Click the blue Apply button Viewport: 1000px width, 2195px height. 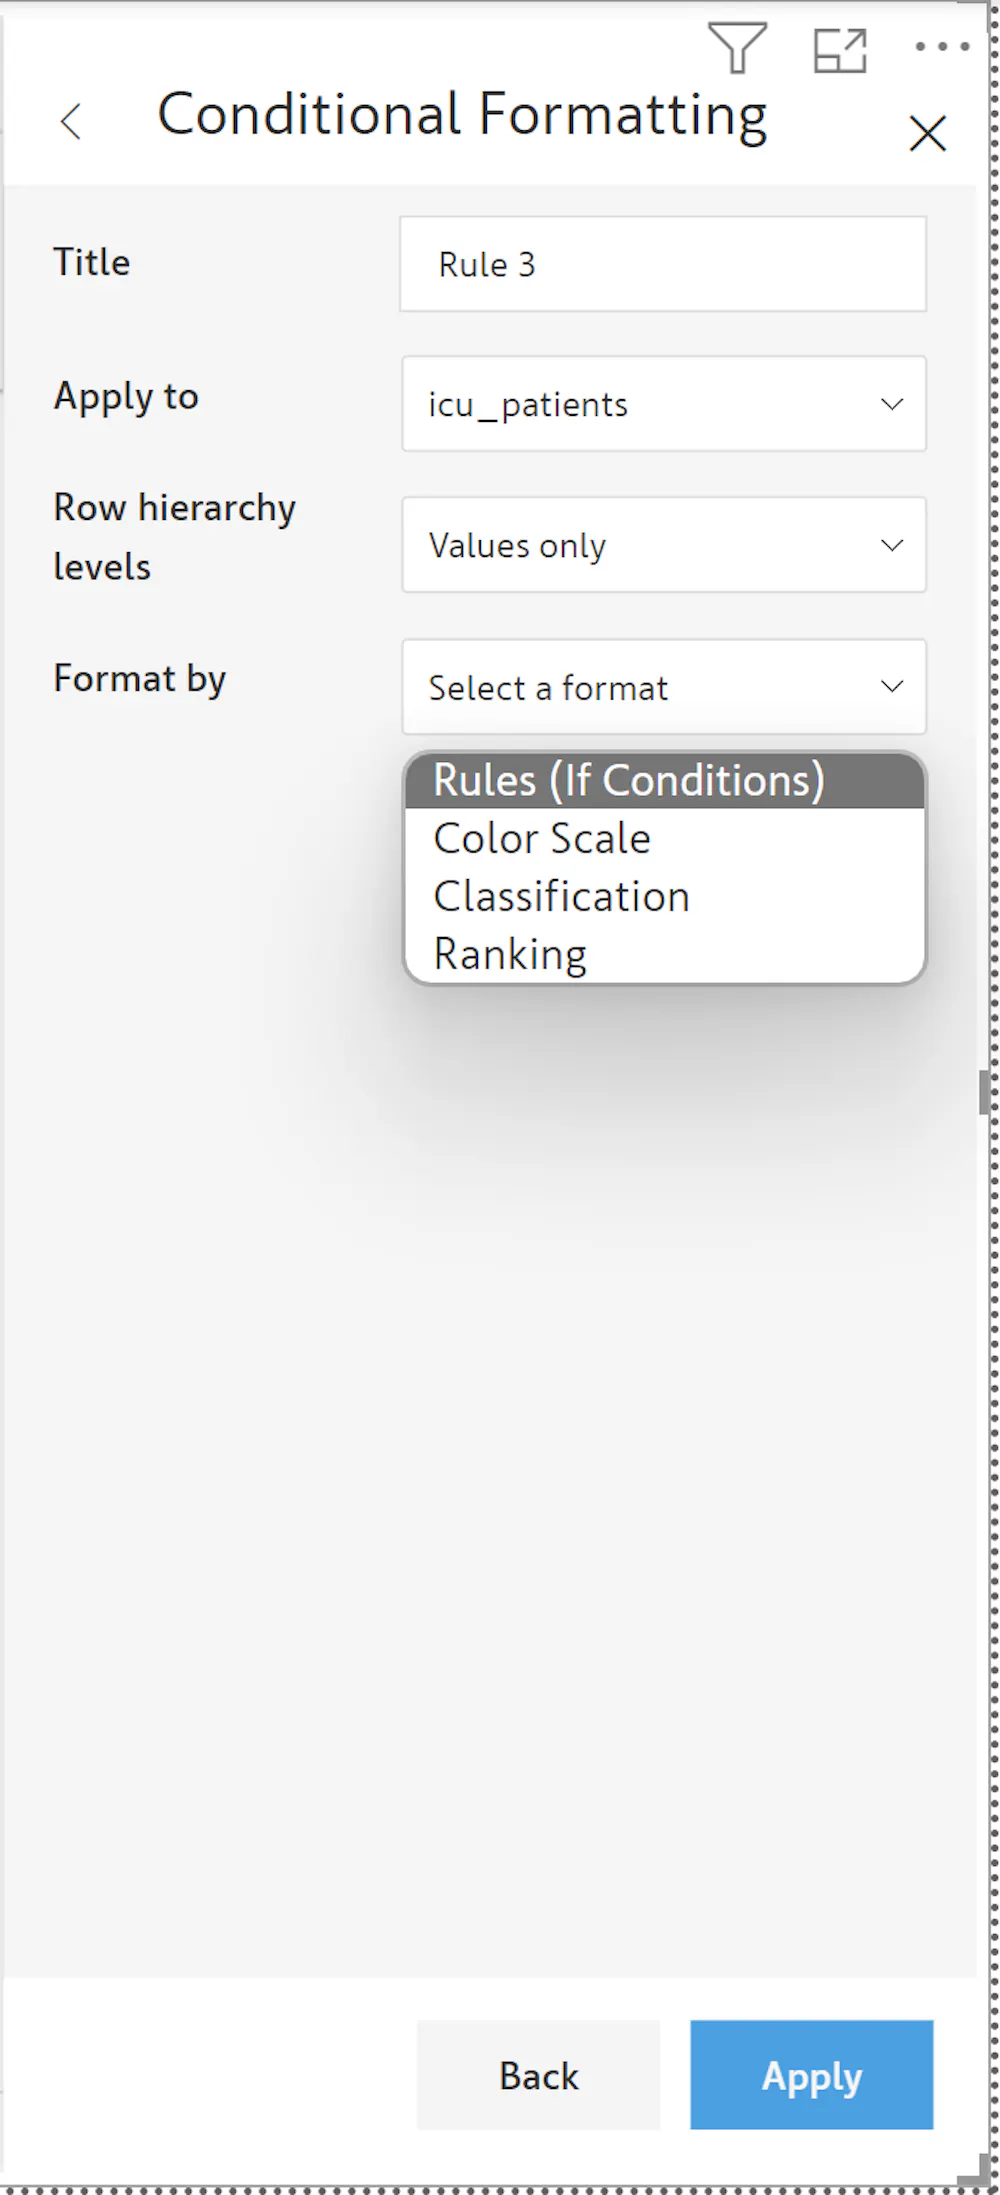click(x=811, y=2075)
